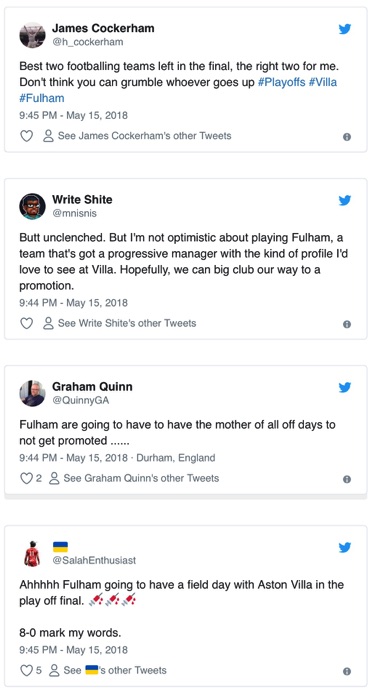Screen dimensions: 378x696
Task: Open the info icon on Graham Quinn's tweet
Action: 347,479
